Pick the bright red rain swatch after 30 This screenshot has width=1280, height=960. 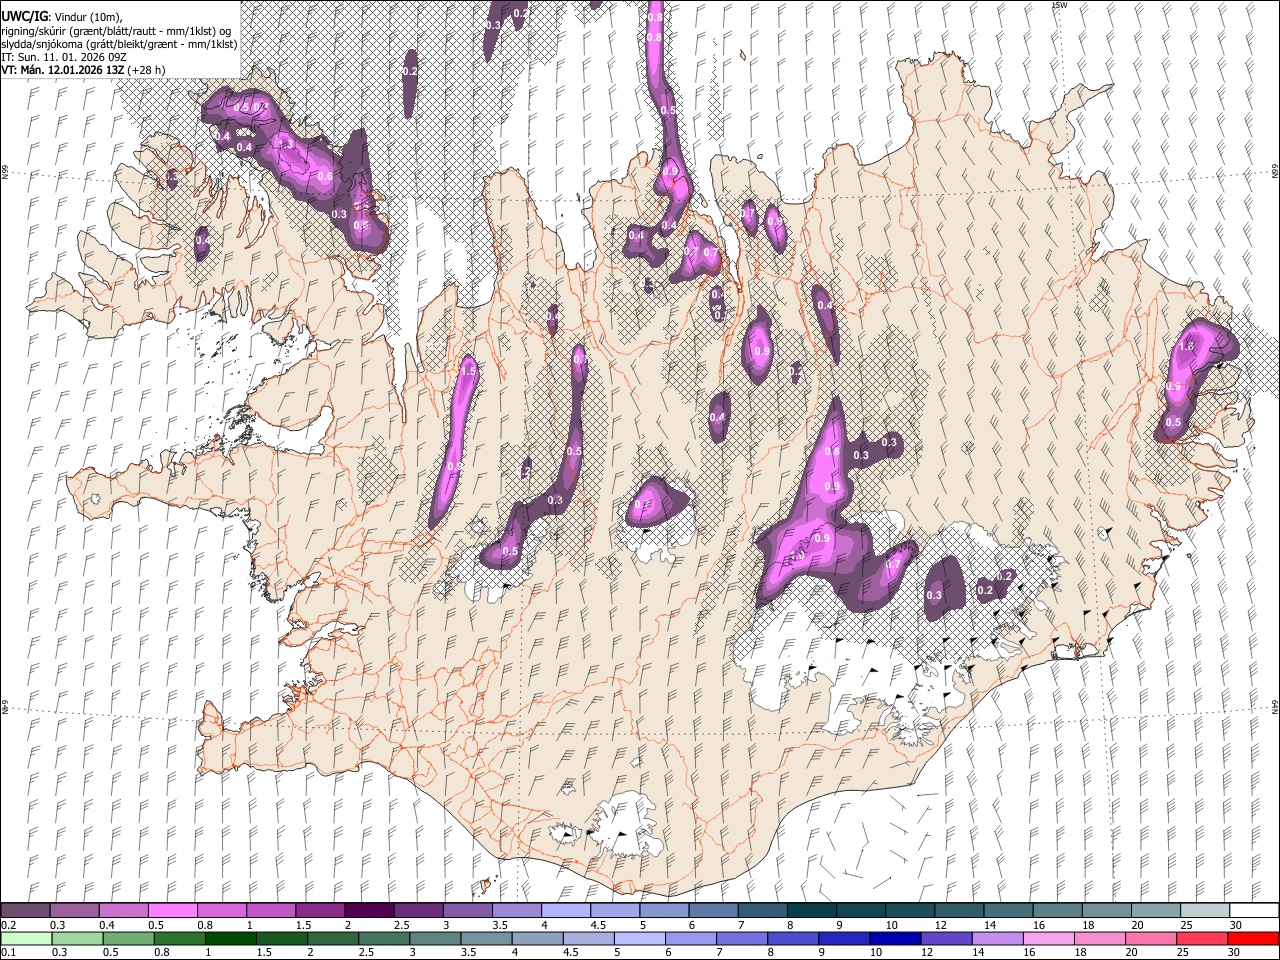point(1252,939)
